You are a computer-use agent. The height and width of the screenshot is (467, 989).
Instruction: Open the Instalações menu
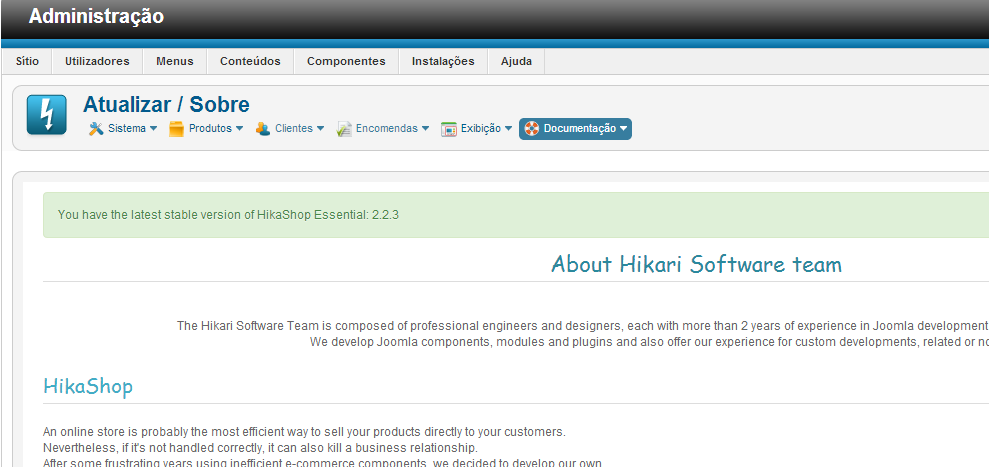click(x=443, y=61)
